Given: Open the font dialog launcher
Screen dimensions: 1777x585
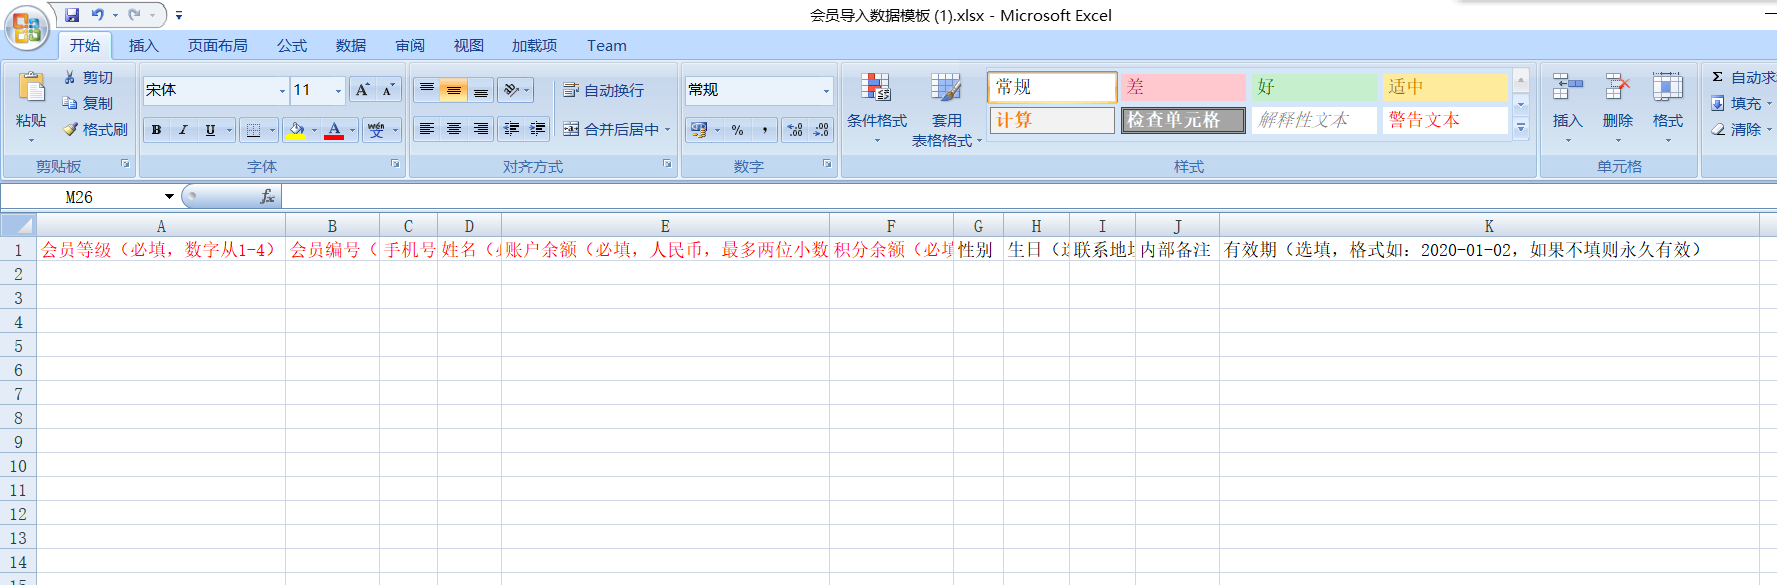Looking at the screenshot, I should (395, 163).
